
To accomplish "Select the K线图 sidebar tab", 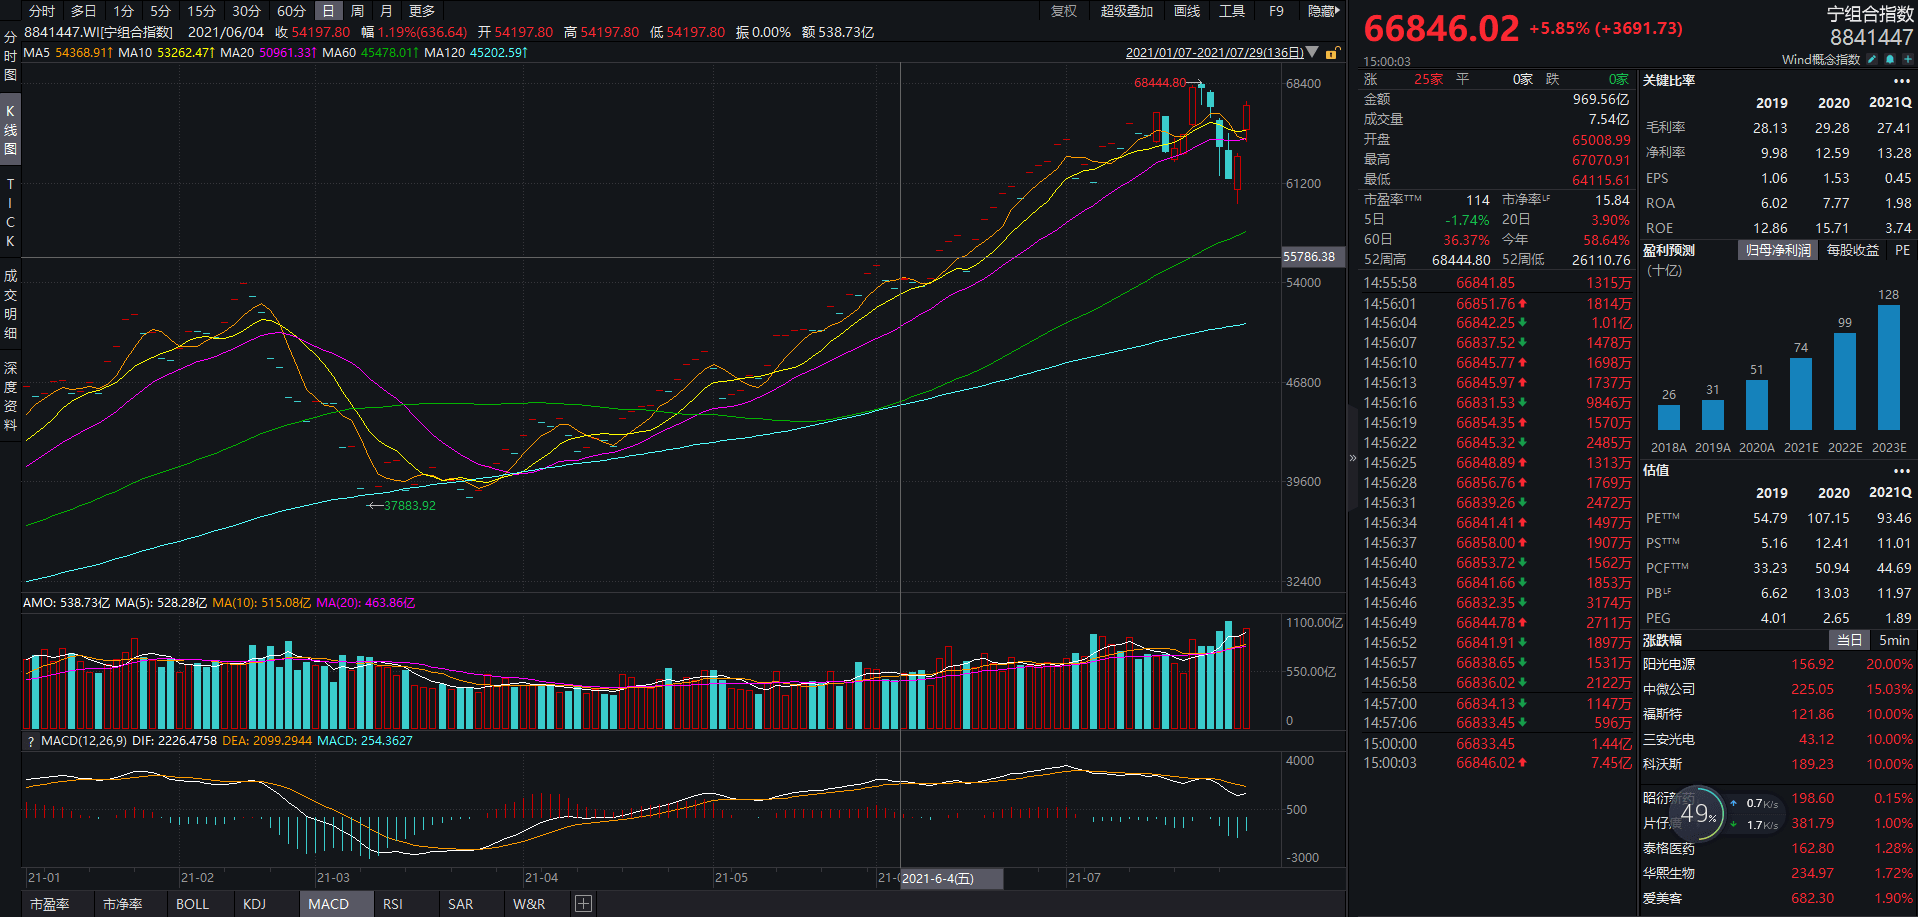I will [10, 130].
